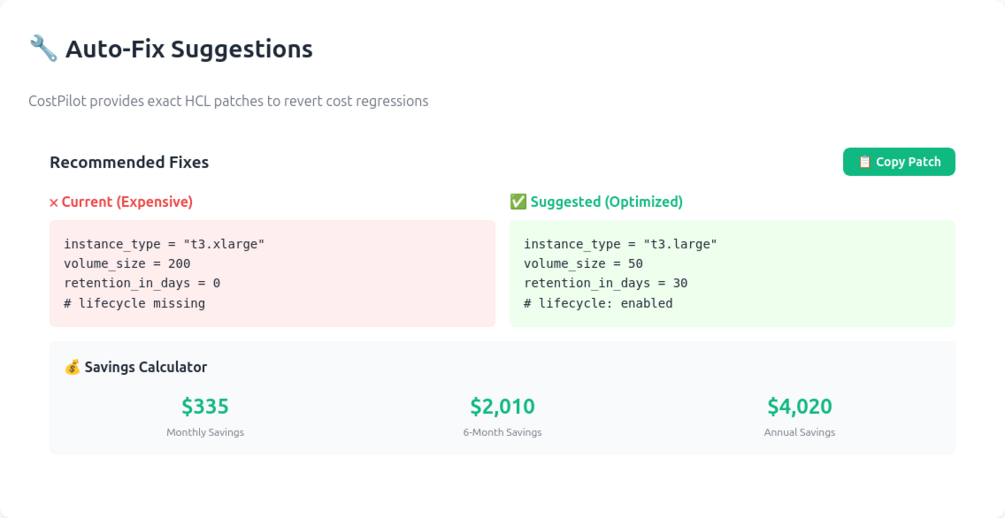Click the red X before Current (Expensive)

tap(54, 203)
